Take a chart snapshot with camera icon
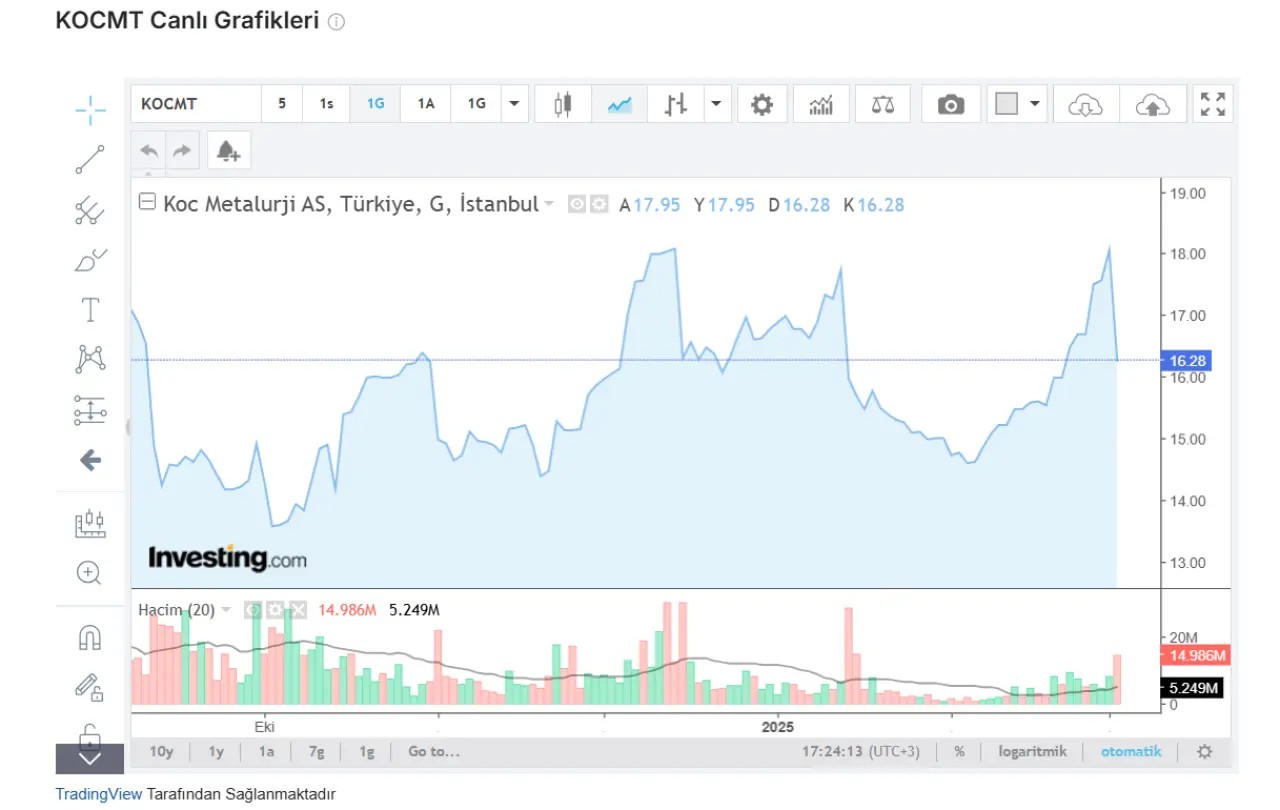 point(950,104)
